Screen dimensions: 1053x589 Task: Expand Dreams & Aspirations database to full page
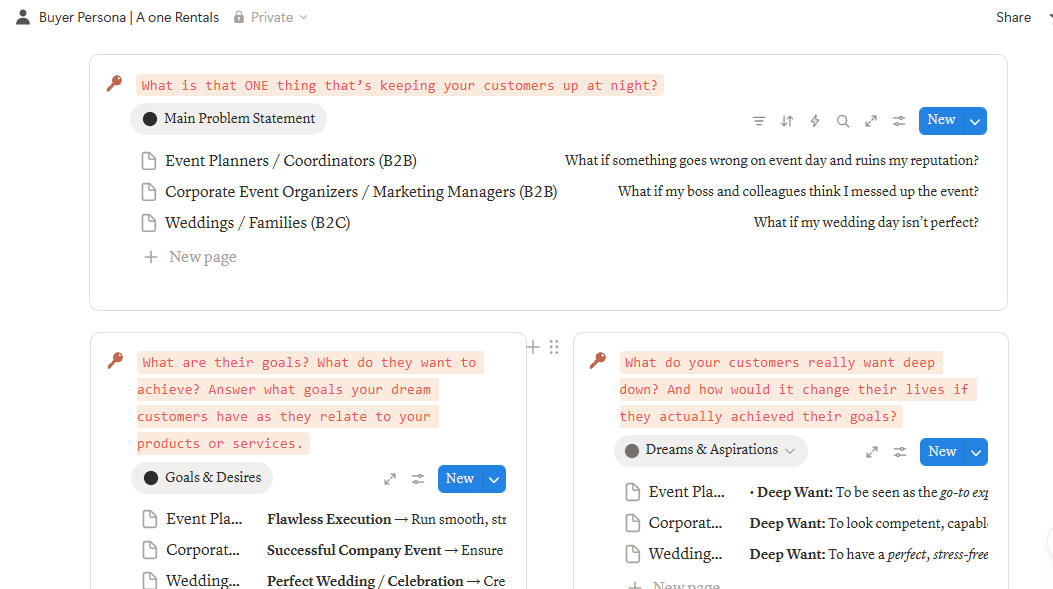[872, 452]
